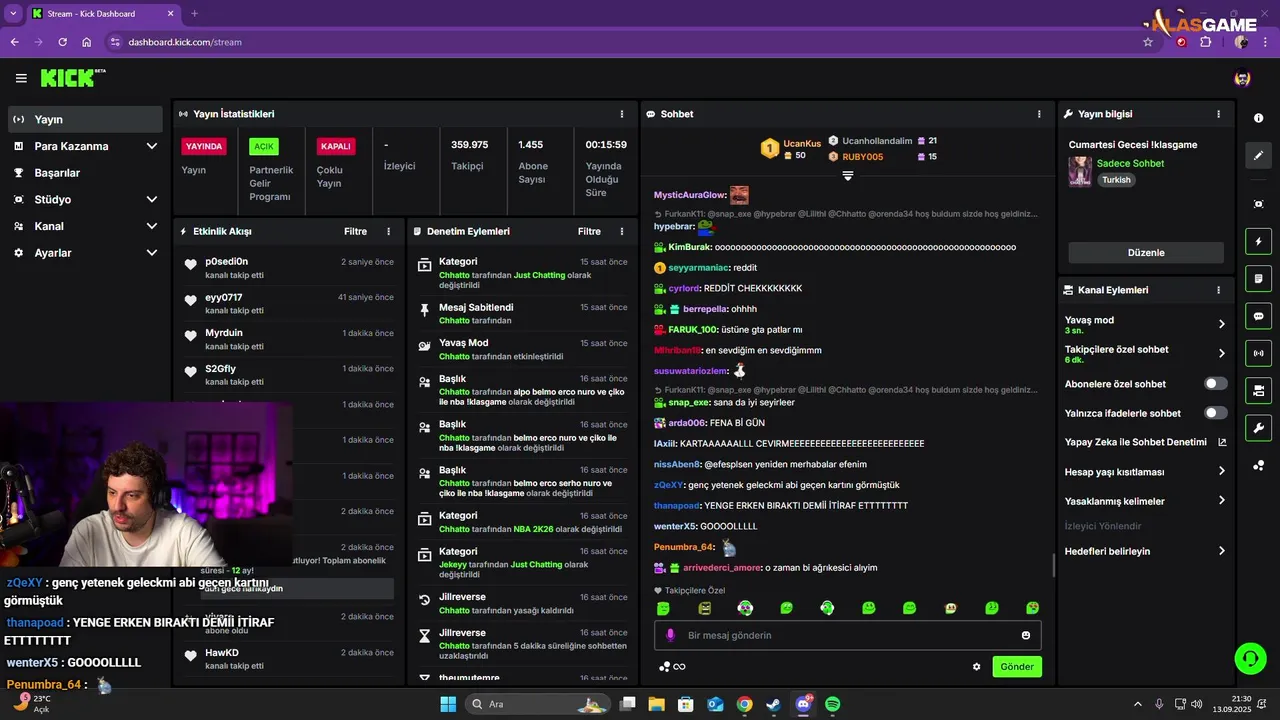Screen dimensions: 1280x720
Task: Open the Yayın bilgisi panel three-dot menu
Action: pos(1218,114)
